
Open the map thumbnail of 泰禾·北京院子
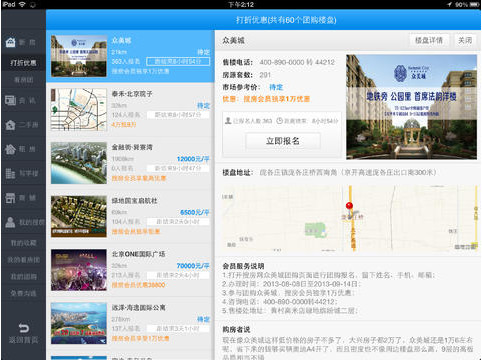click(79, 109)
